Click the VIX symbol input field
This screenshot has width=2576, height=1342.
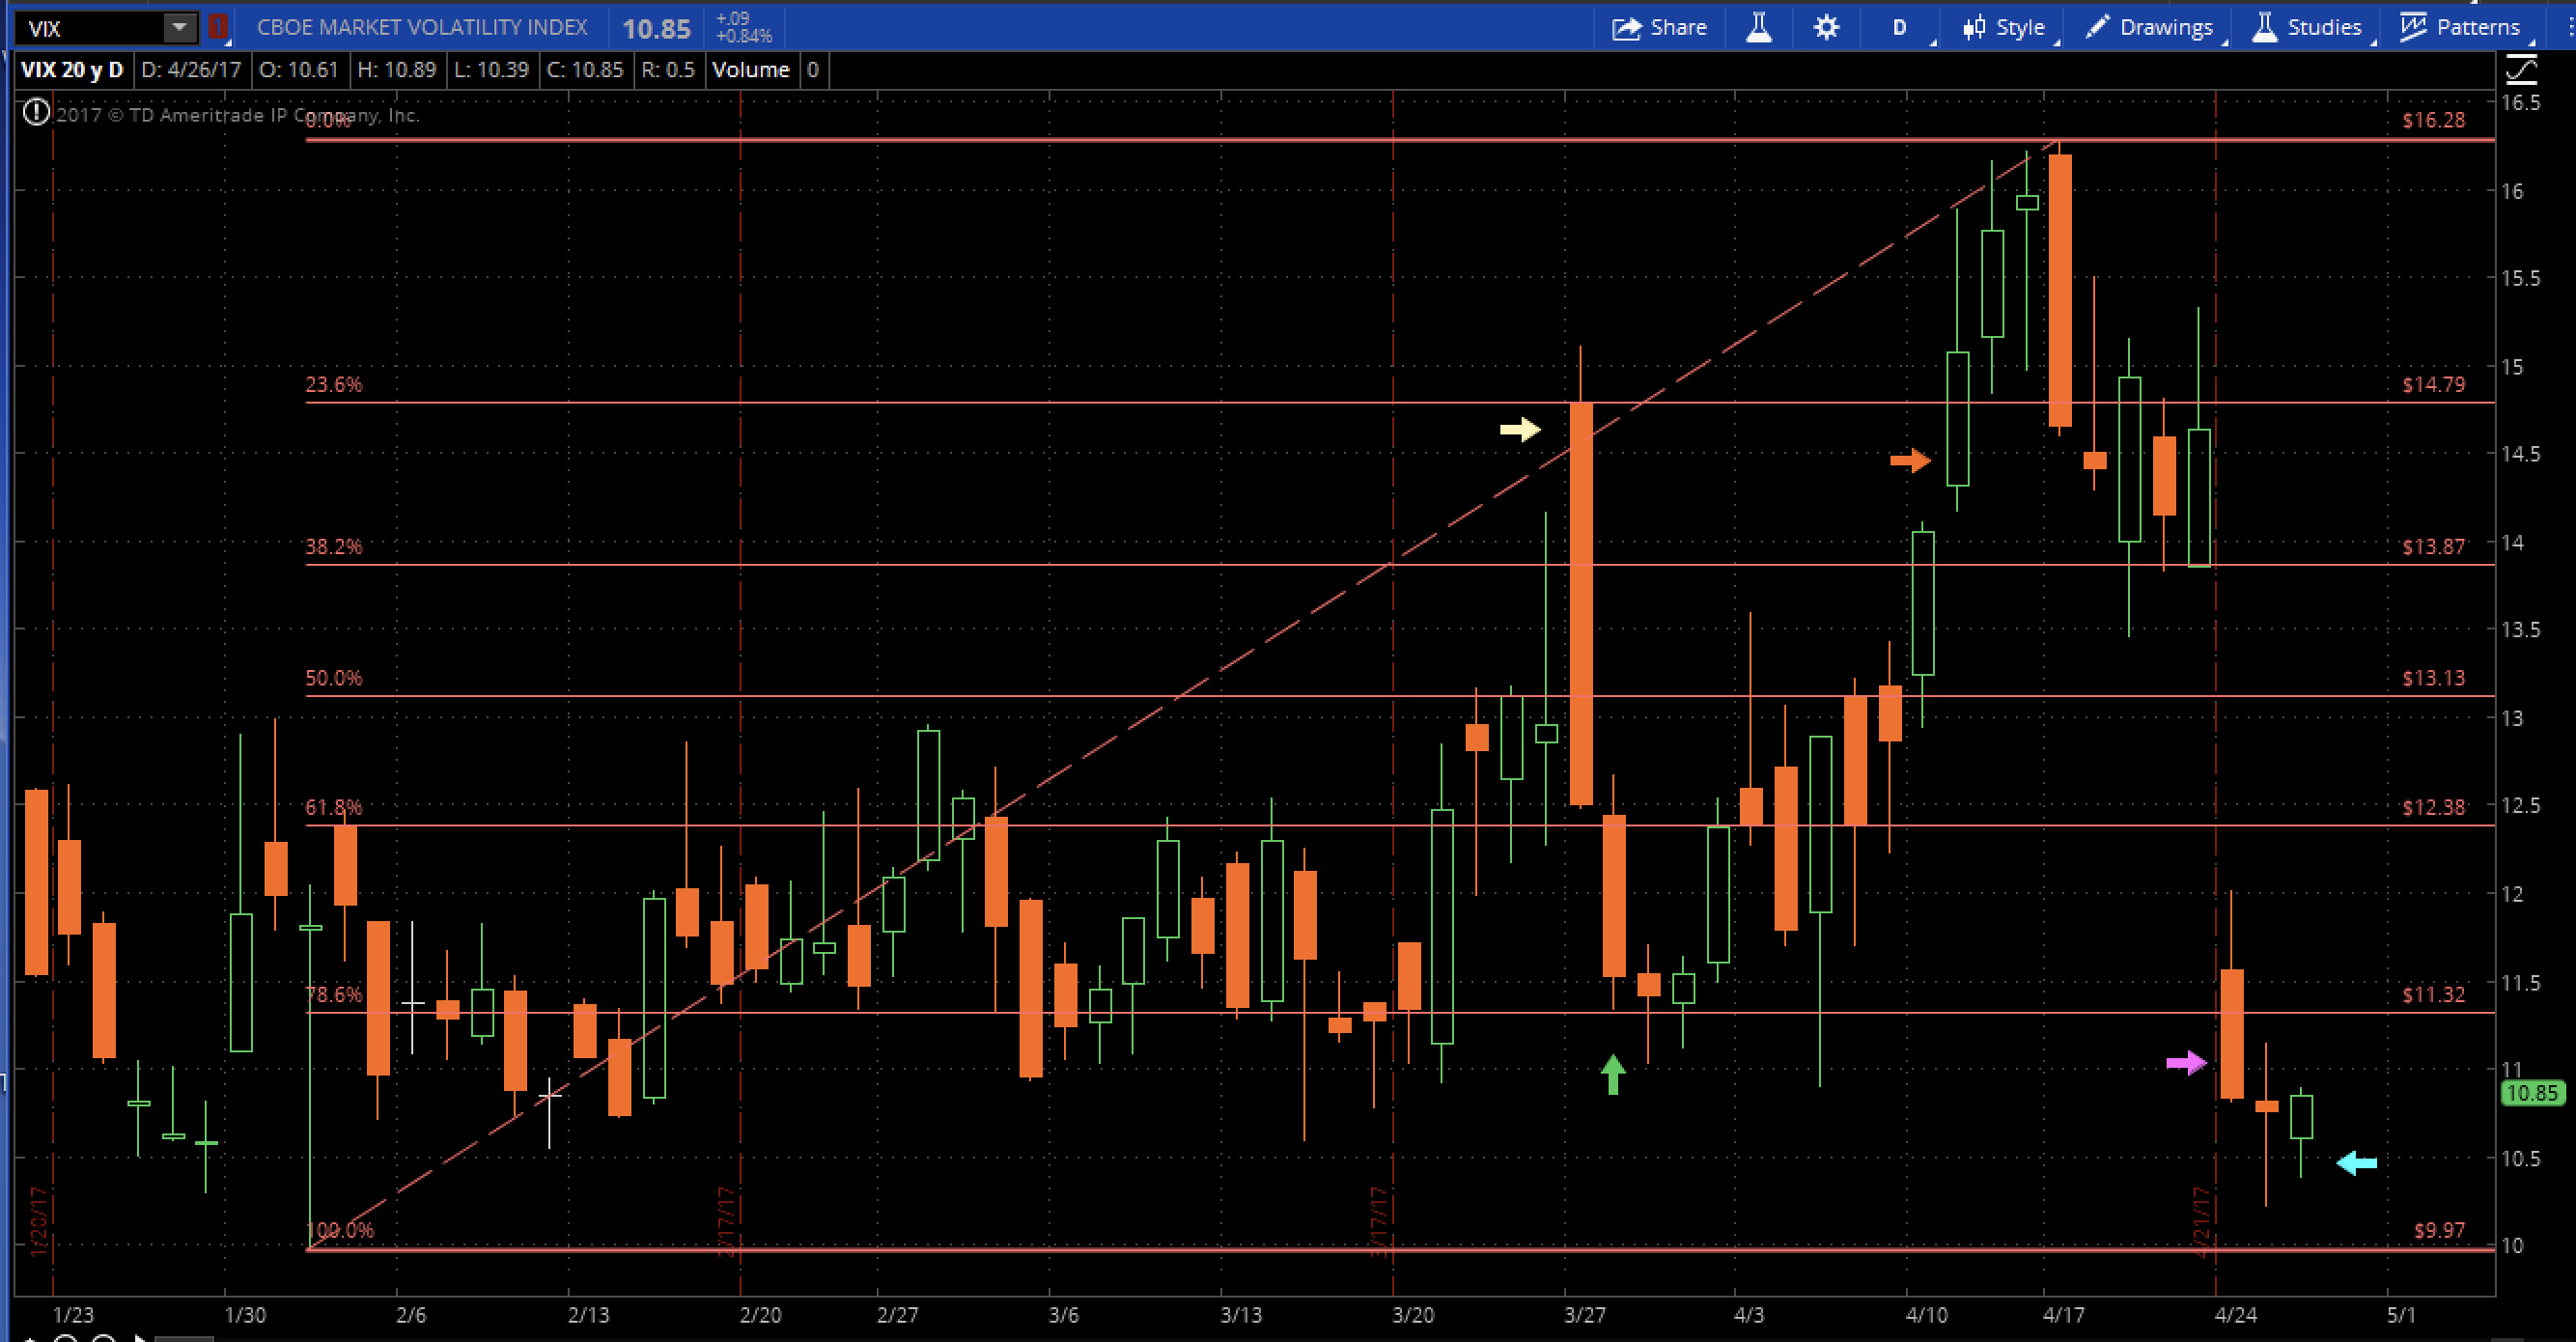tap(90, 28)
